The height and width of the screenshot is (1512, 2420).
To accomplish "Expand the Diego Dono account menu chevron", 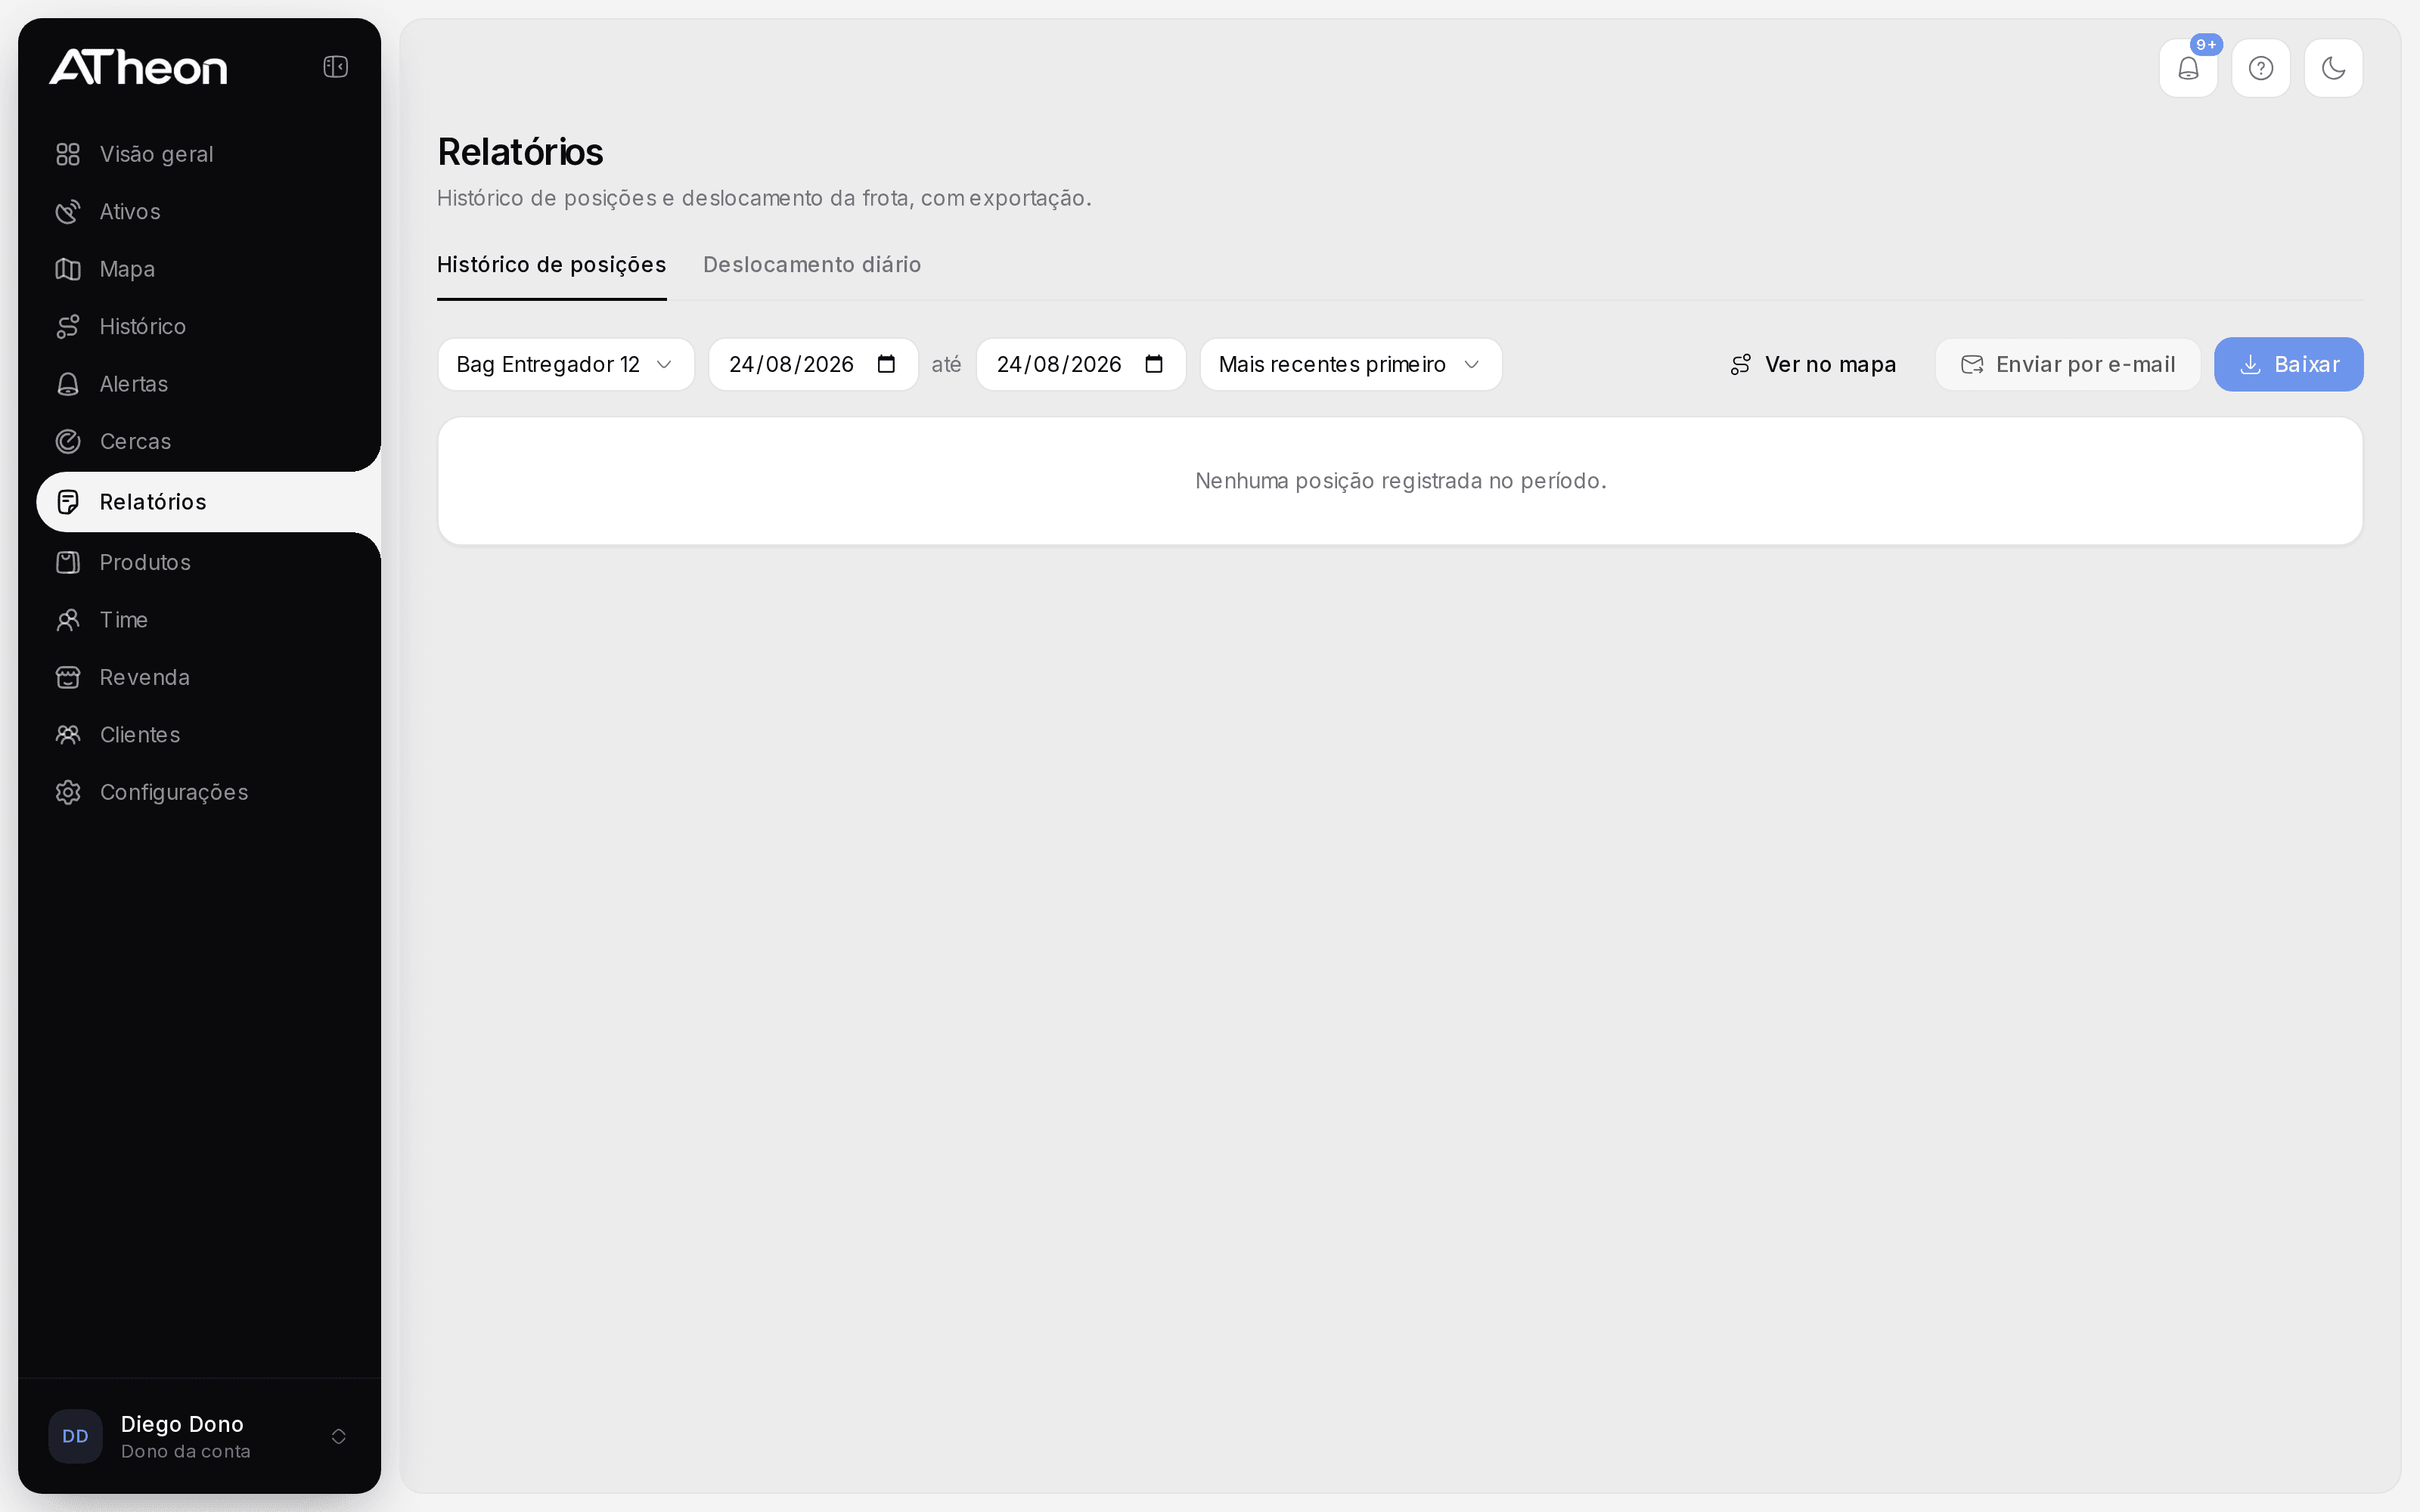I will pyautogui.click(x=339, y=1436).
